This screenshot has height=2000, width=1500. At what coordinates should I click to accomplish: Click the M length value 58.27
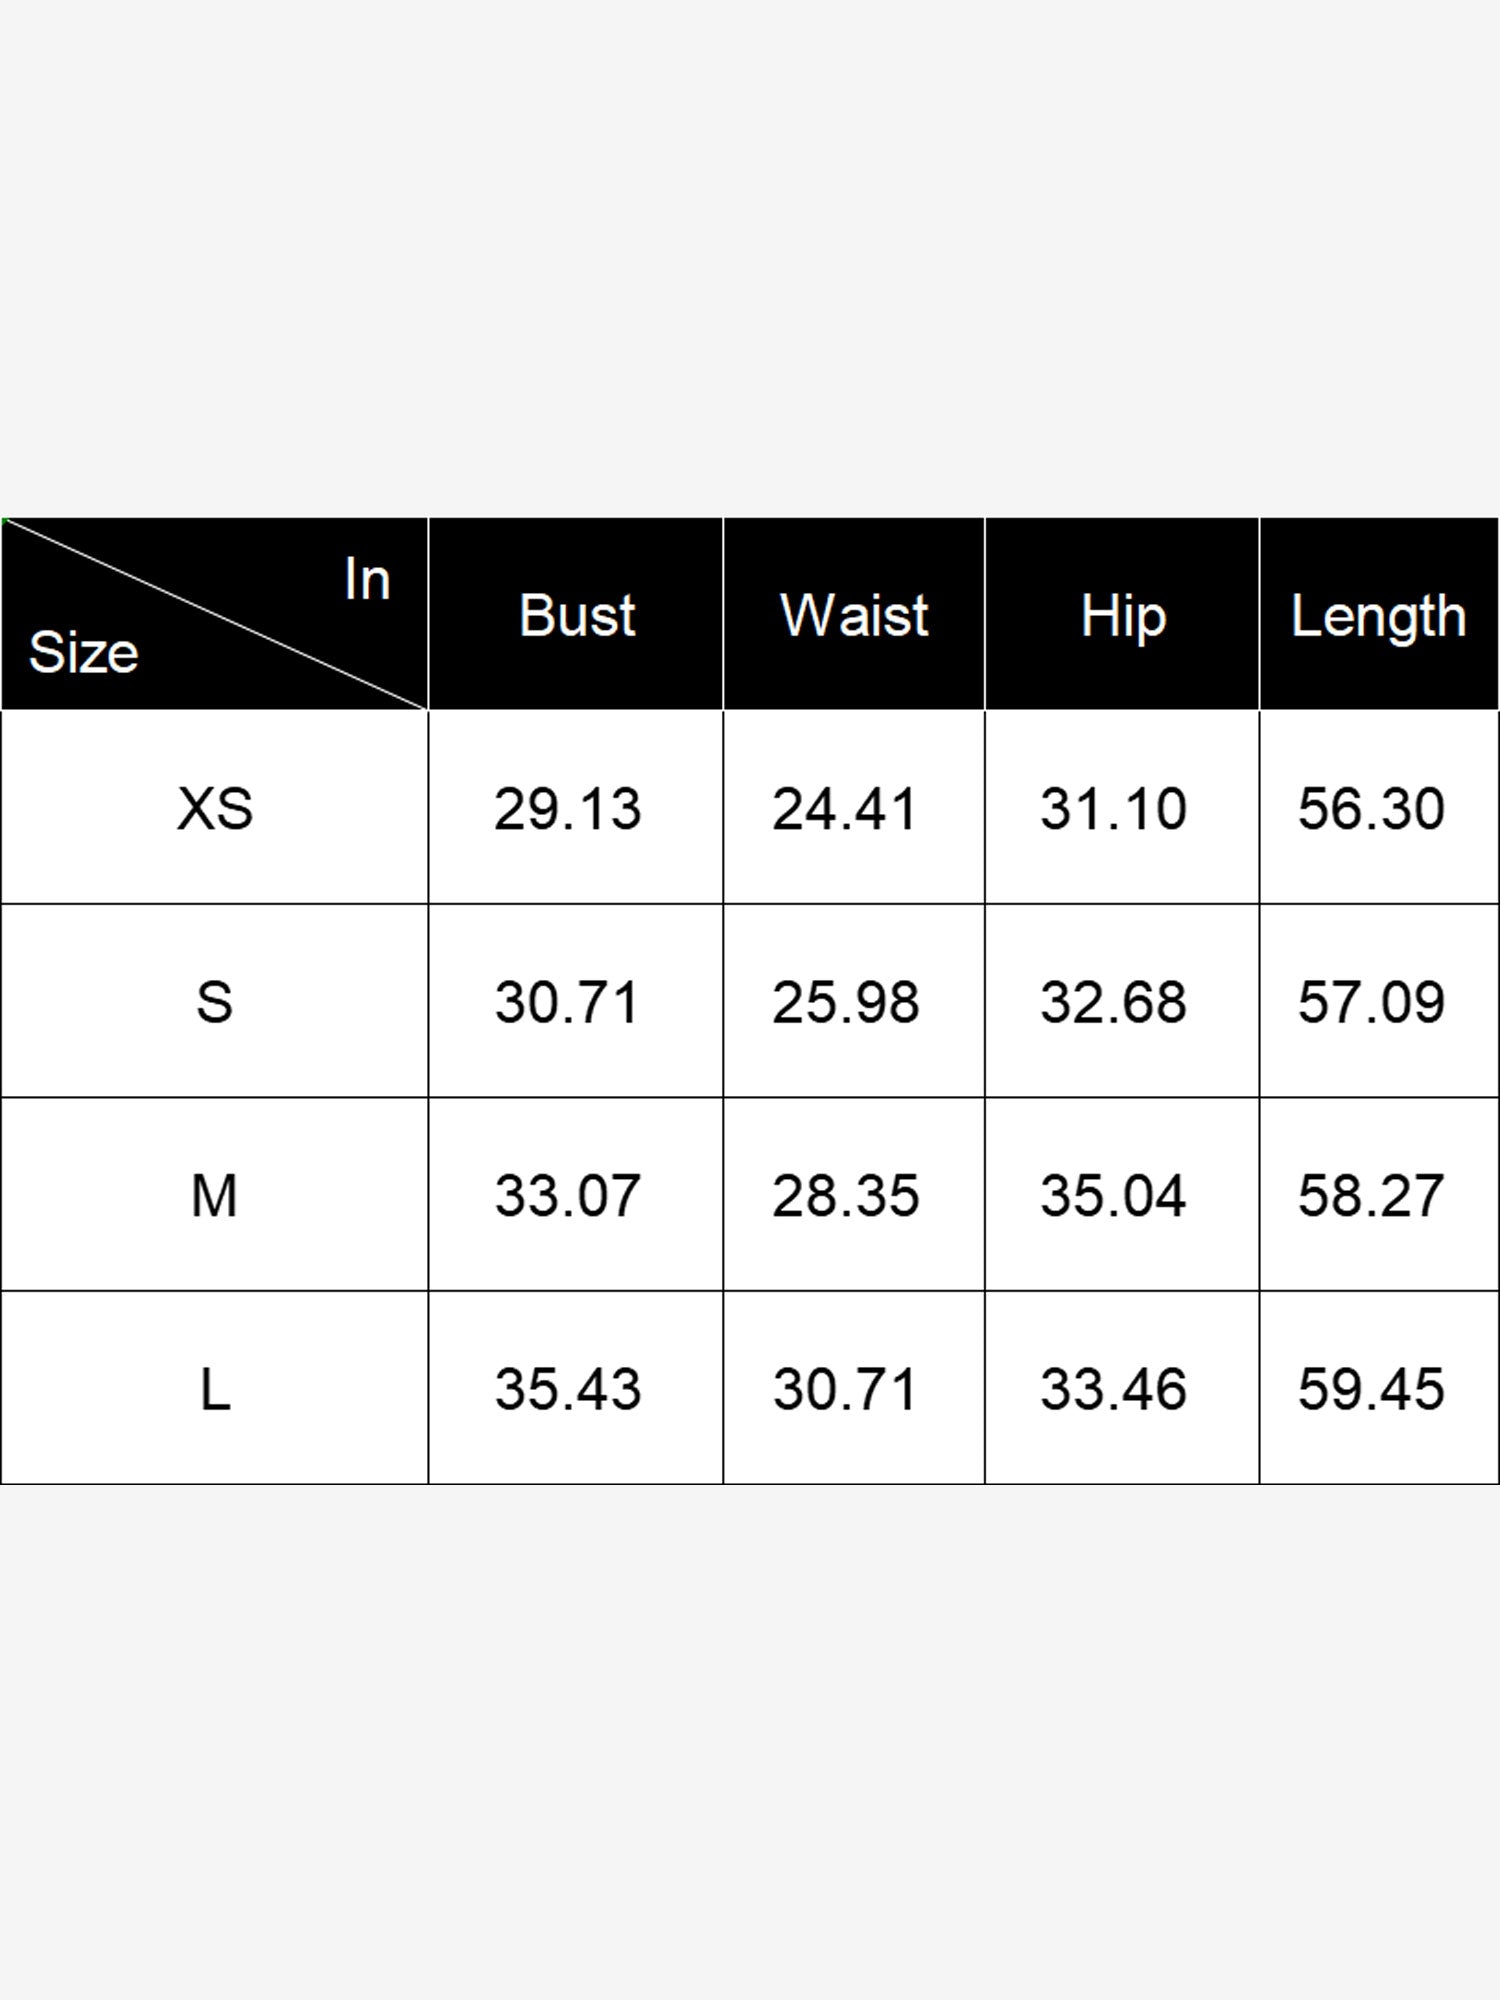[1371, 1195]
